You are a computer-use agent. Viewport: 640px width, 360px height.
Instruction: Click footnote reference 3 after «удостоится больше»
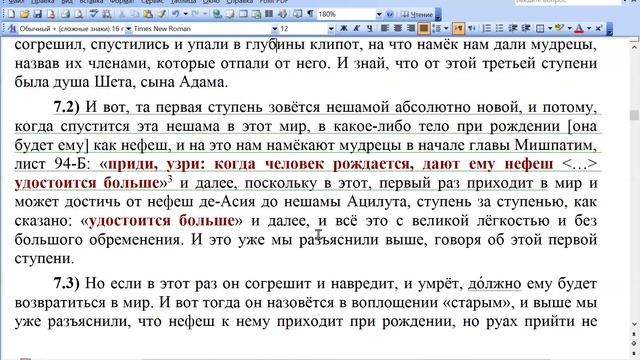pyautogui.click(x=170, y=178)
